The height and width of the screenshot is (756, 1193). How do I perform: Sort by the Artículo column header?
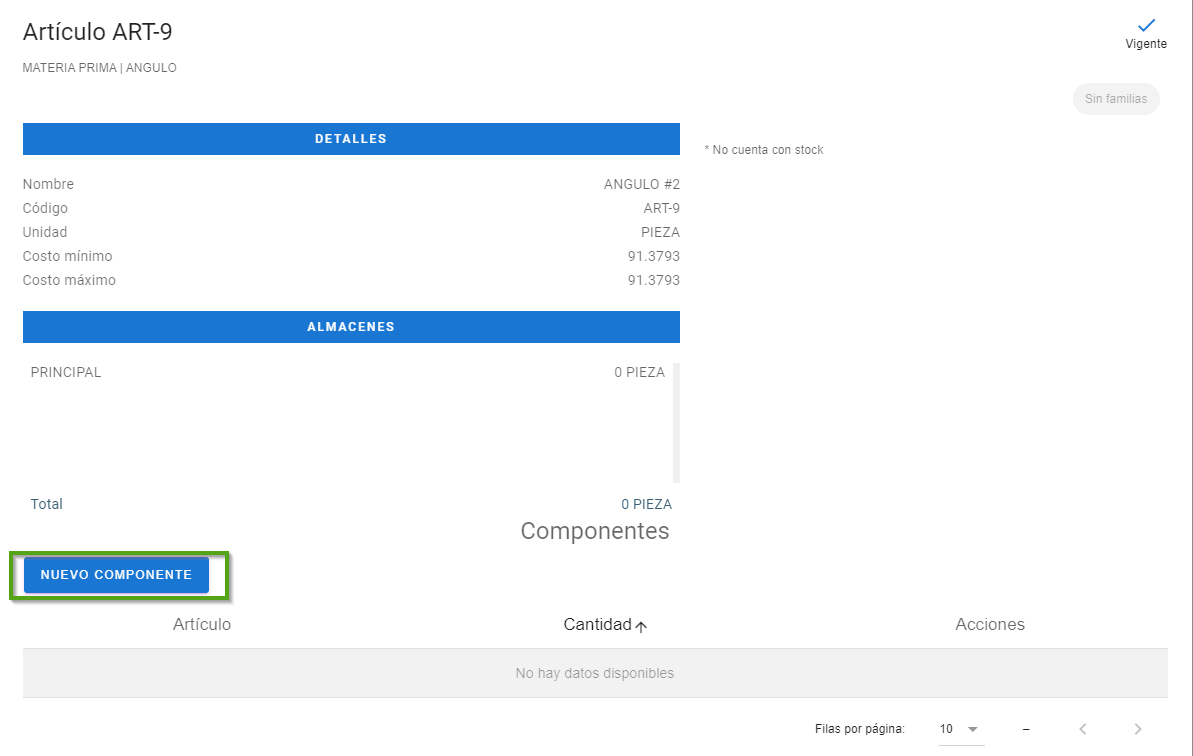point(202,624)
